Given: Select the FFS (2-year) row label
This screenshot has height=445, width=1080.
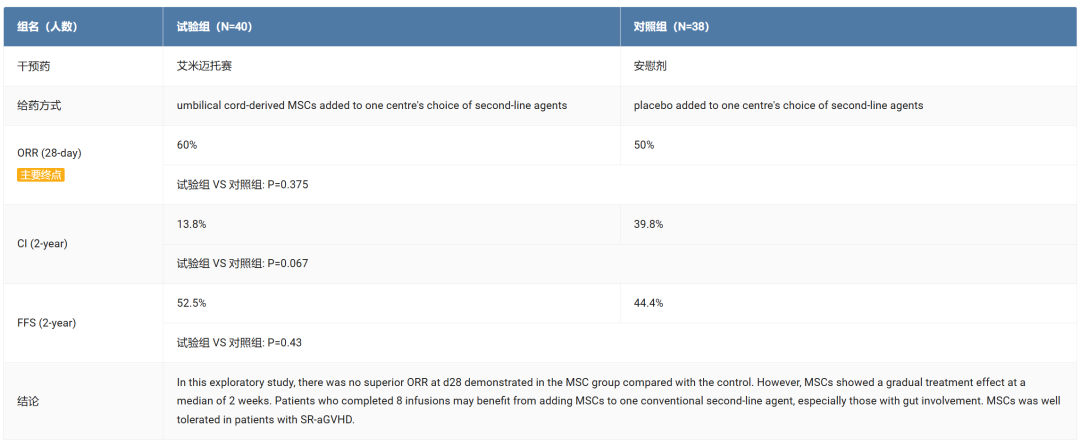Looking at the screenshot, I should click(46, 323).
